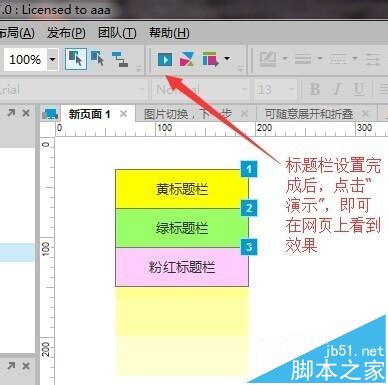Close the 可随意展开和折叠 tab

click(x=365, y=114)
